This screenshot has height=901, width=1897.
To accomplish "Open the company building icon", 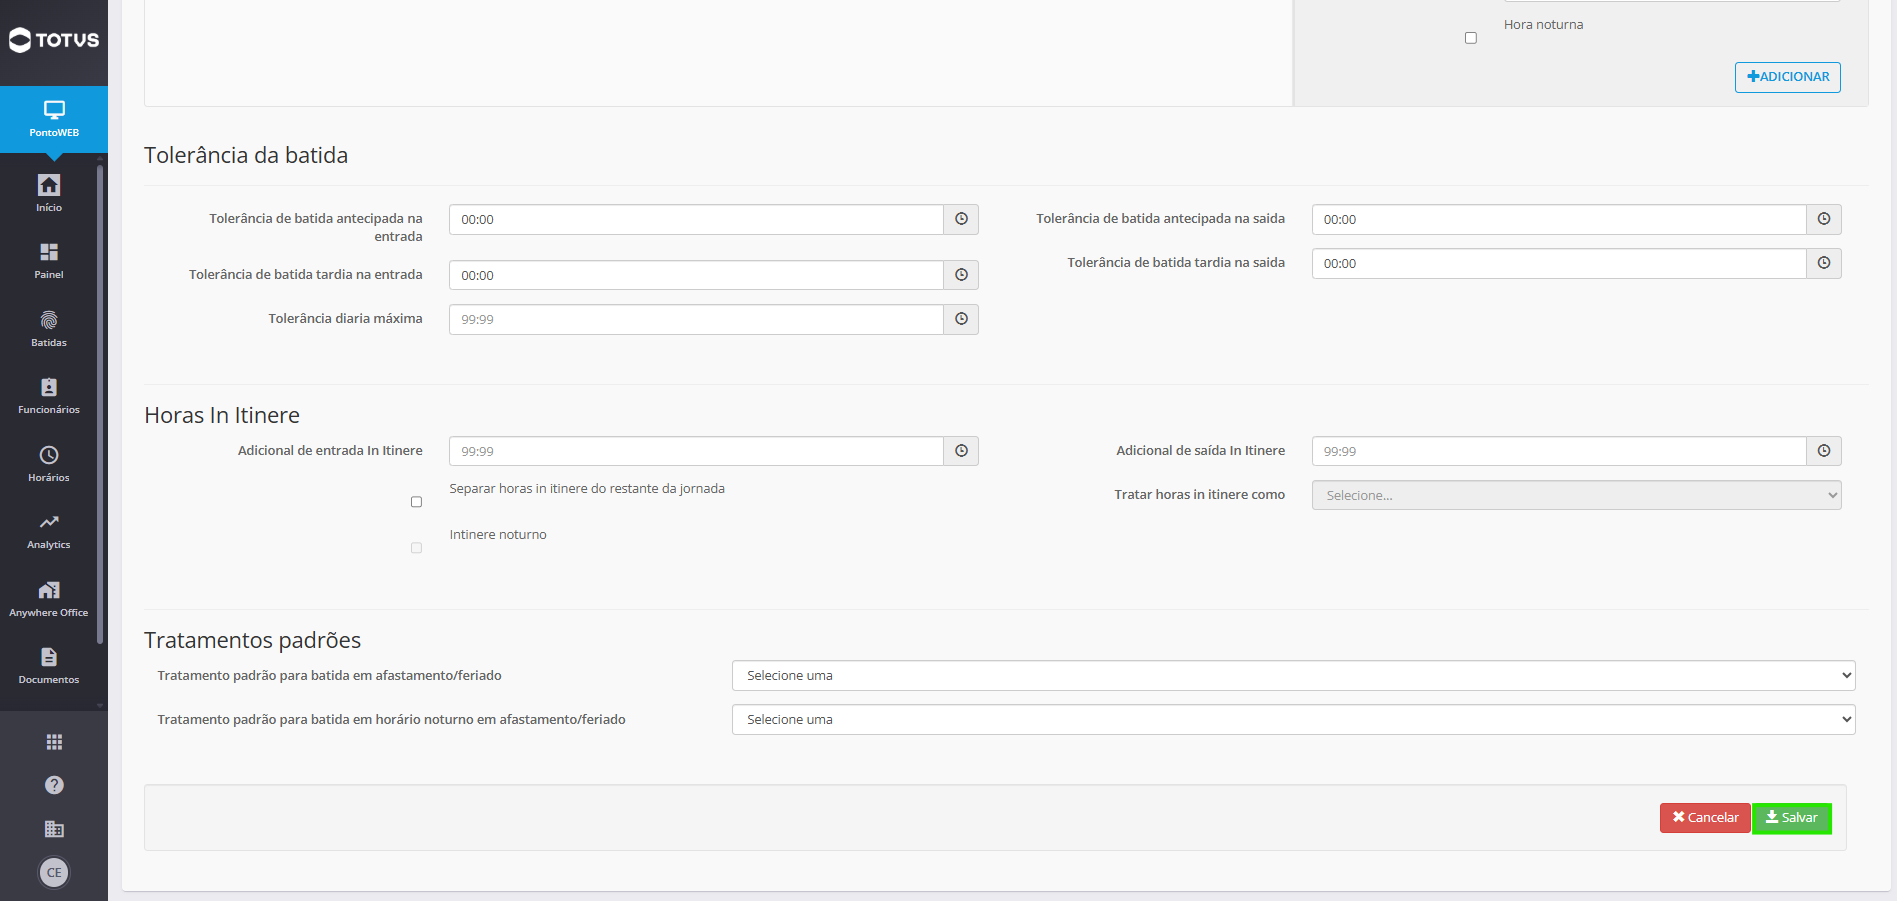I will (x=54, y=829).
